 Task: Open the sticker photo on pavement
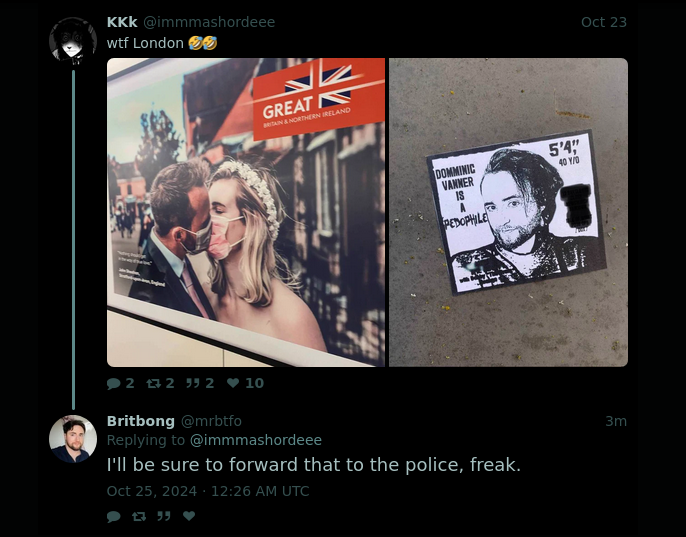click(508, 212)
